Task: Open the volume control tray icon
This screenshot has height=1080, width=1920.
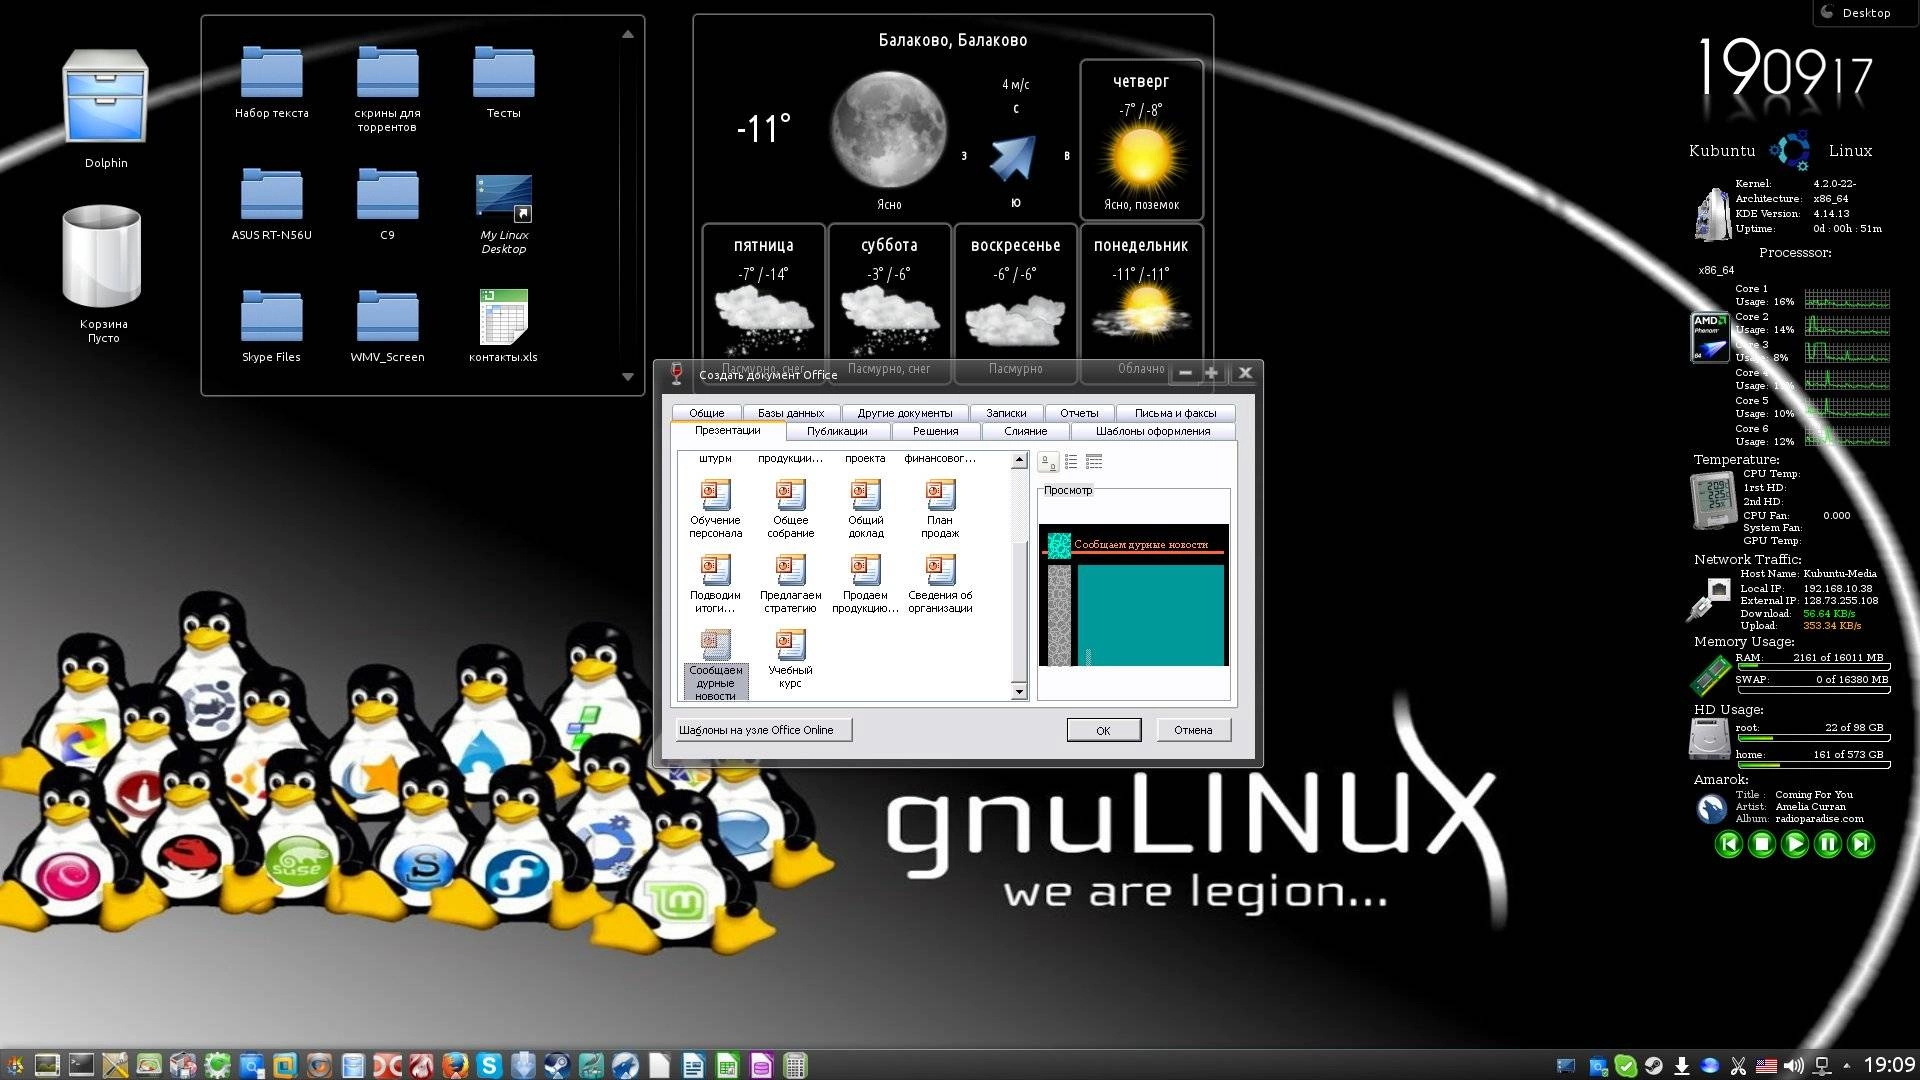Action: click(x=1794, y=1066)
